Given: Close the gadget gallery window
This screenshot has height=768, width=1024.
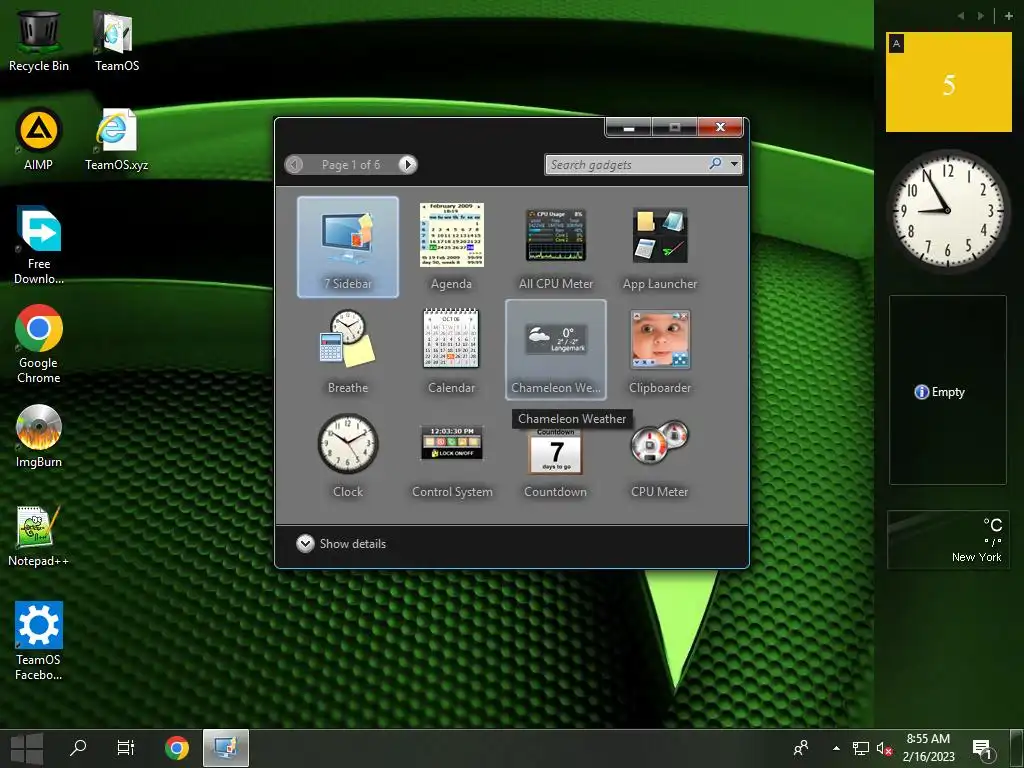Looking at the screenshot, I should click(720, 127).
